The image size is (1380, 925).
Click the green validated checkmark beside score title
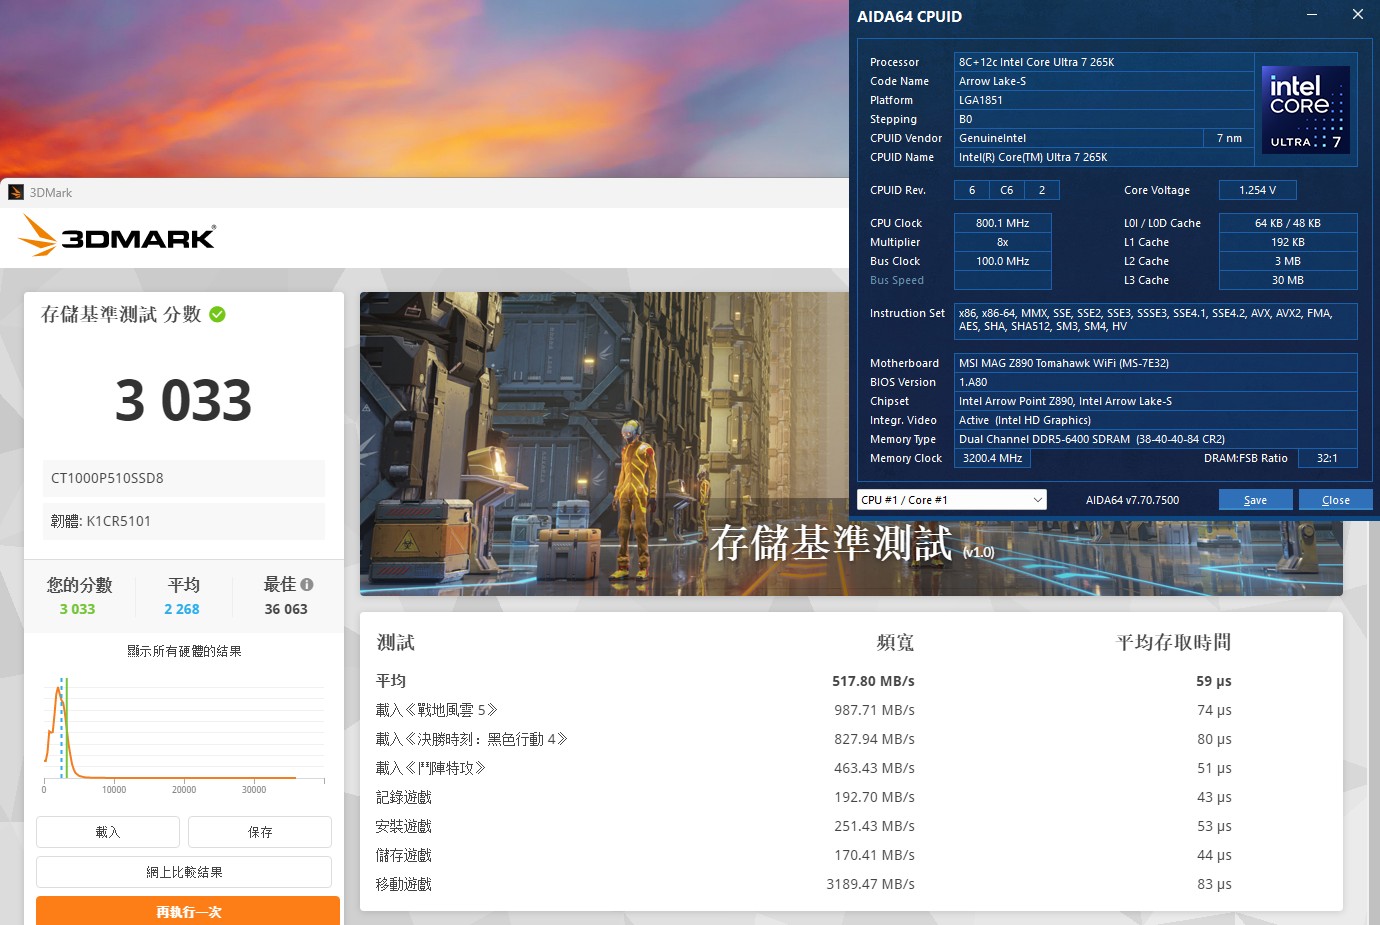click(x=217, y=314)
